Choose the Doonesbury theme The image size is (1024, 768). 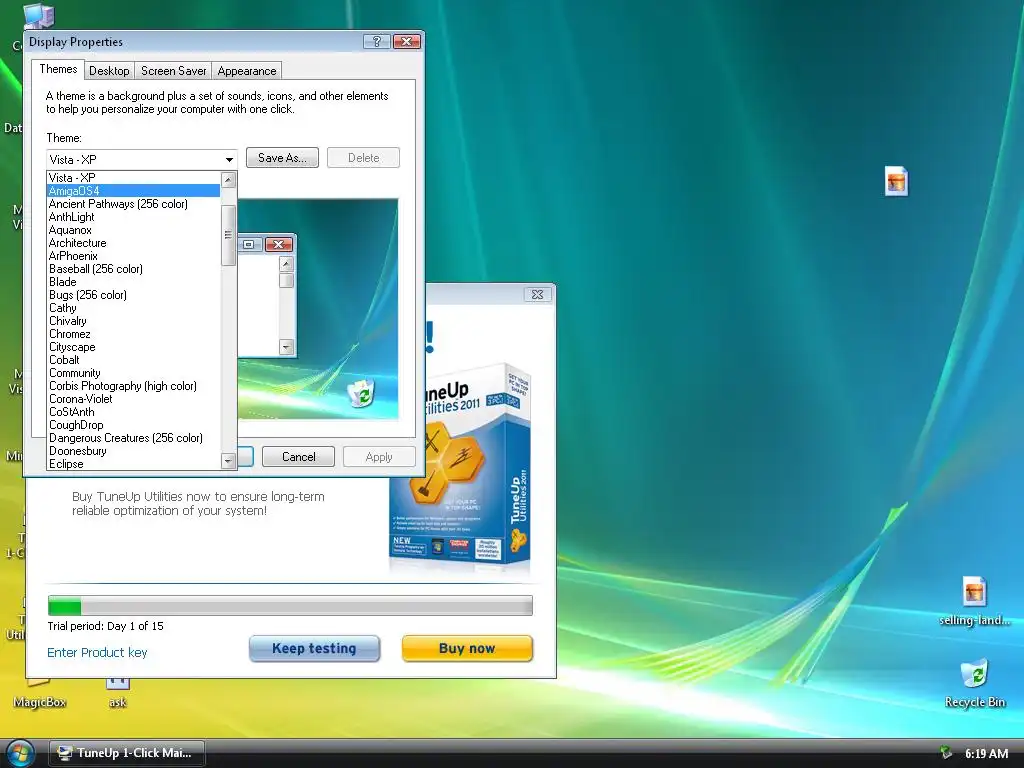point(134,451)
